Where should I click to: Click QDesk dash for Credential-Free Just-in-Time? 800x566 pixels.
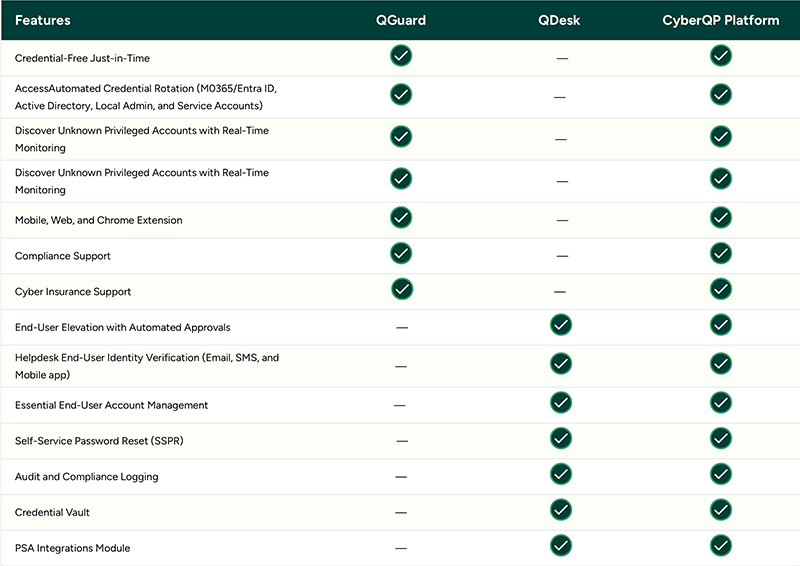coord(562,58)
